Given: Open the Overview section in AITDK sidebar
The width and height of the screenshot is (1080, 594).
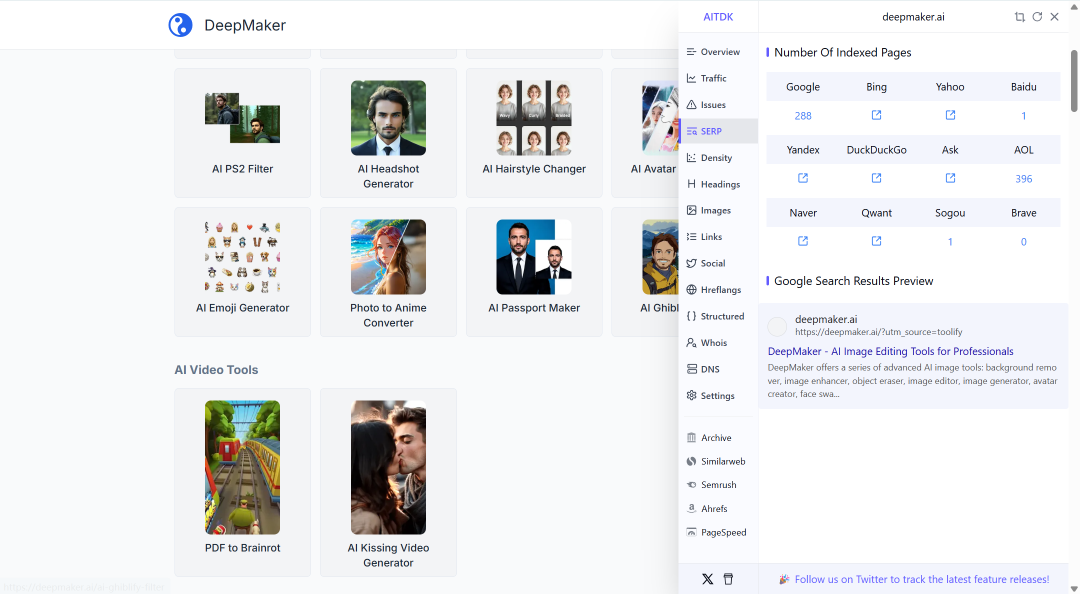Looking at the screenshot, I should click(x=718, y=52).
